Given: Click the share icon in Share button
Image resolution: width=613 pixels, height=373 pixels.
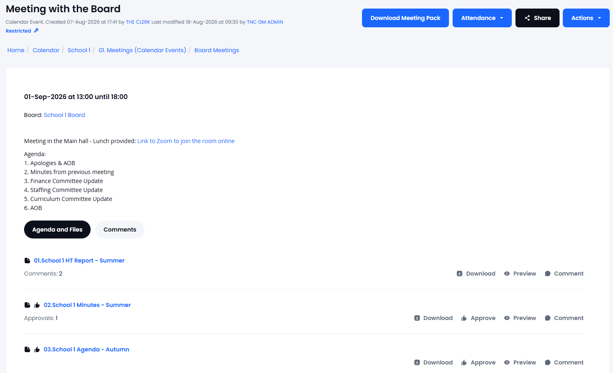Looking at the screenshot, I should click(527, 18).
